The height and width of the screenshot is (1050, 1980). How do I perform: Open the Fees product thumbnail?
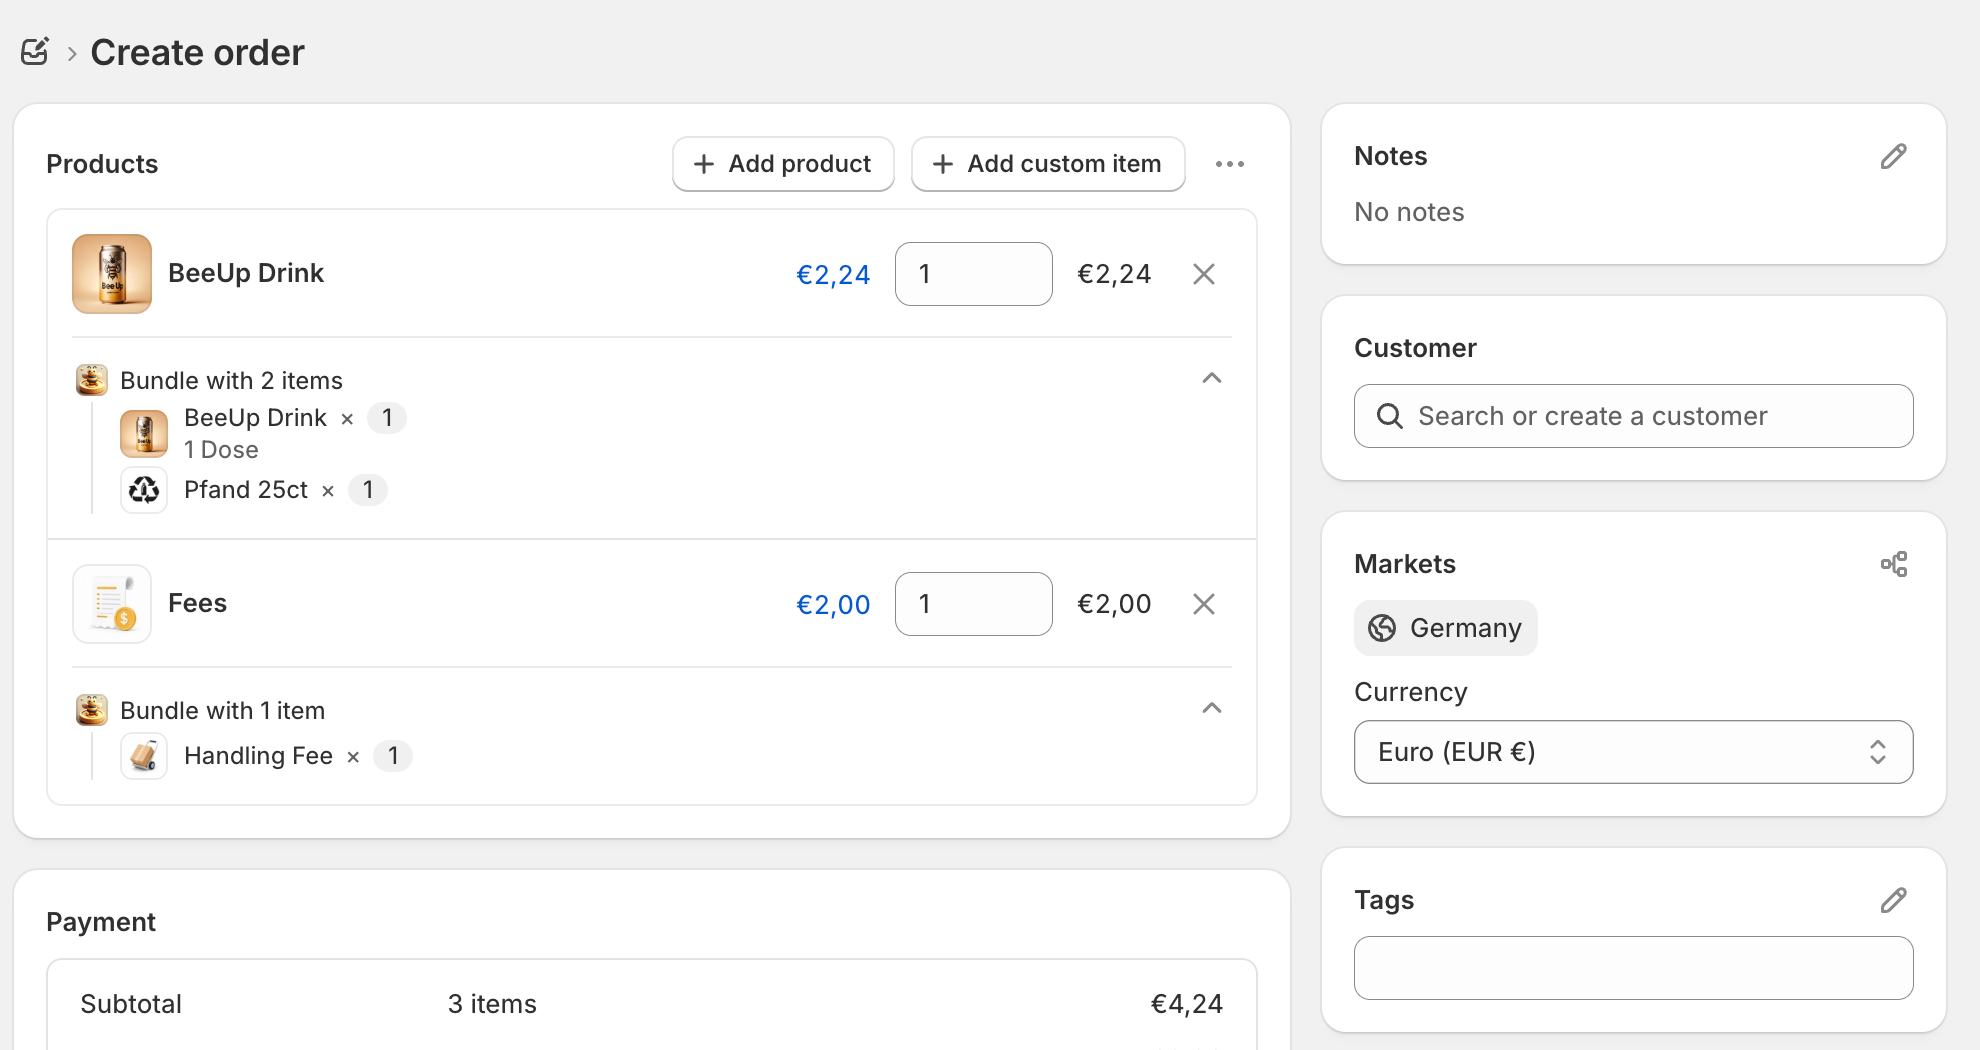coord(112,604)
